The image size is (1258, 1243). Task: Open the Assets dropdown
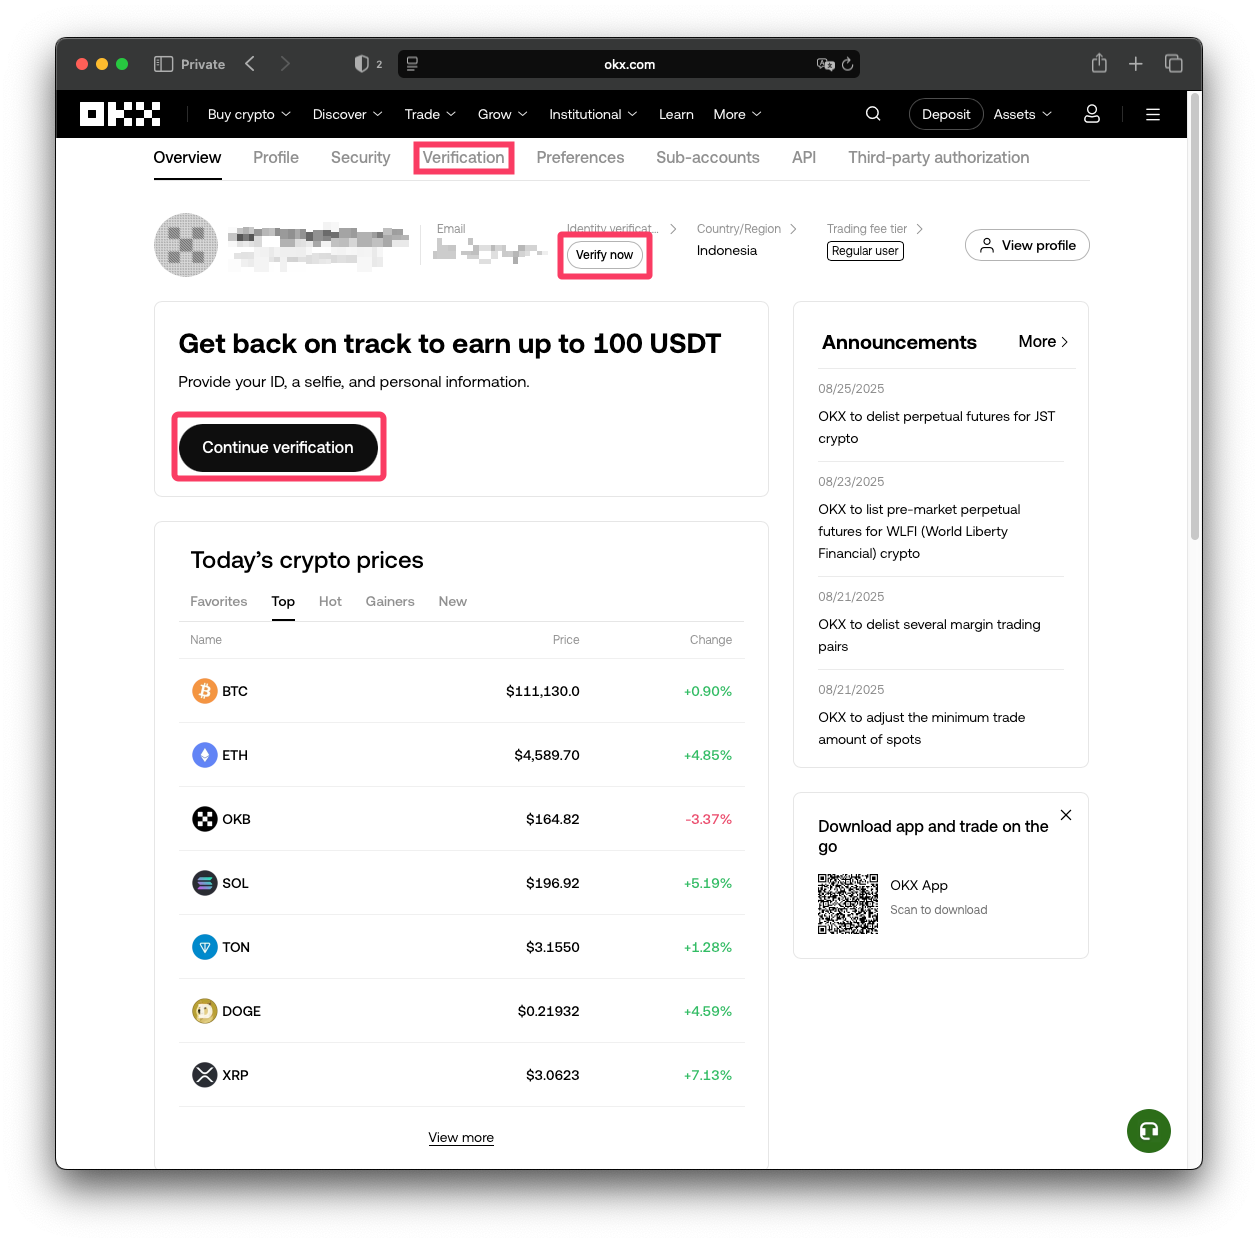click(x=1022, y=114)
